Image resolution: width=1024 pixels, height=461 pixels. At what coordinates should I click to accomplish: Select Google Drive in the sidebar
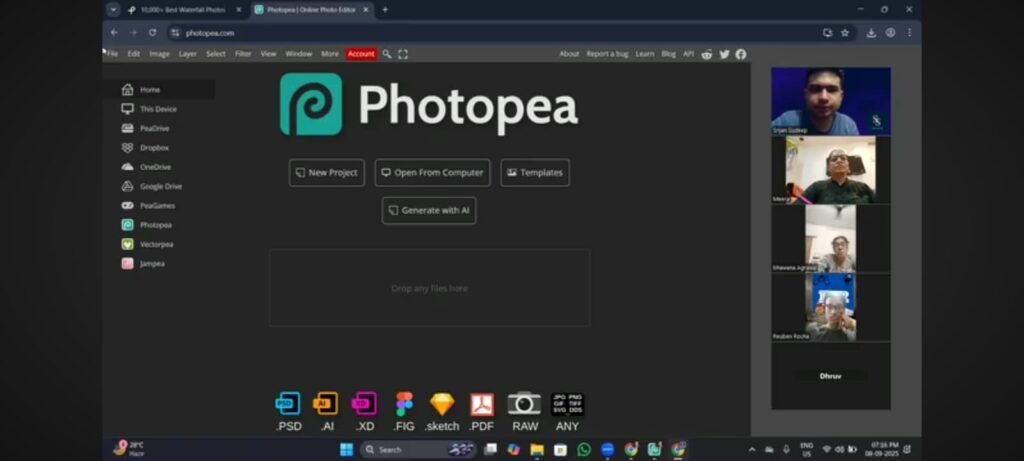pos(160,186)
